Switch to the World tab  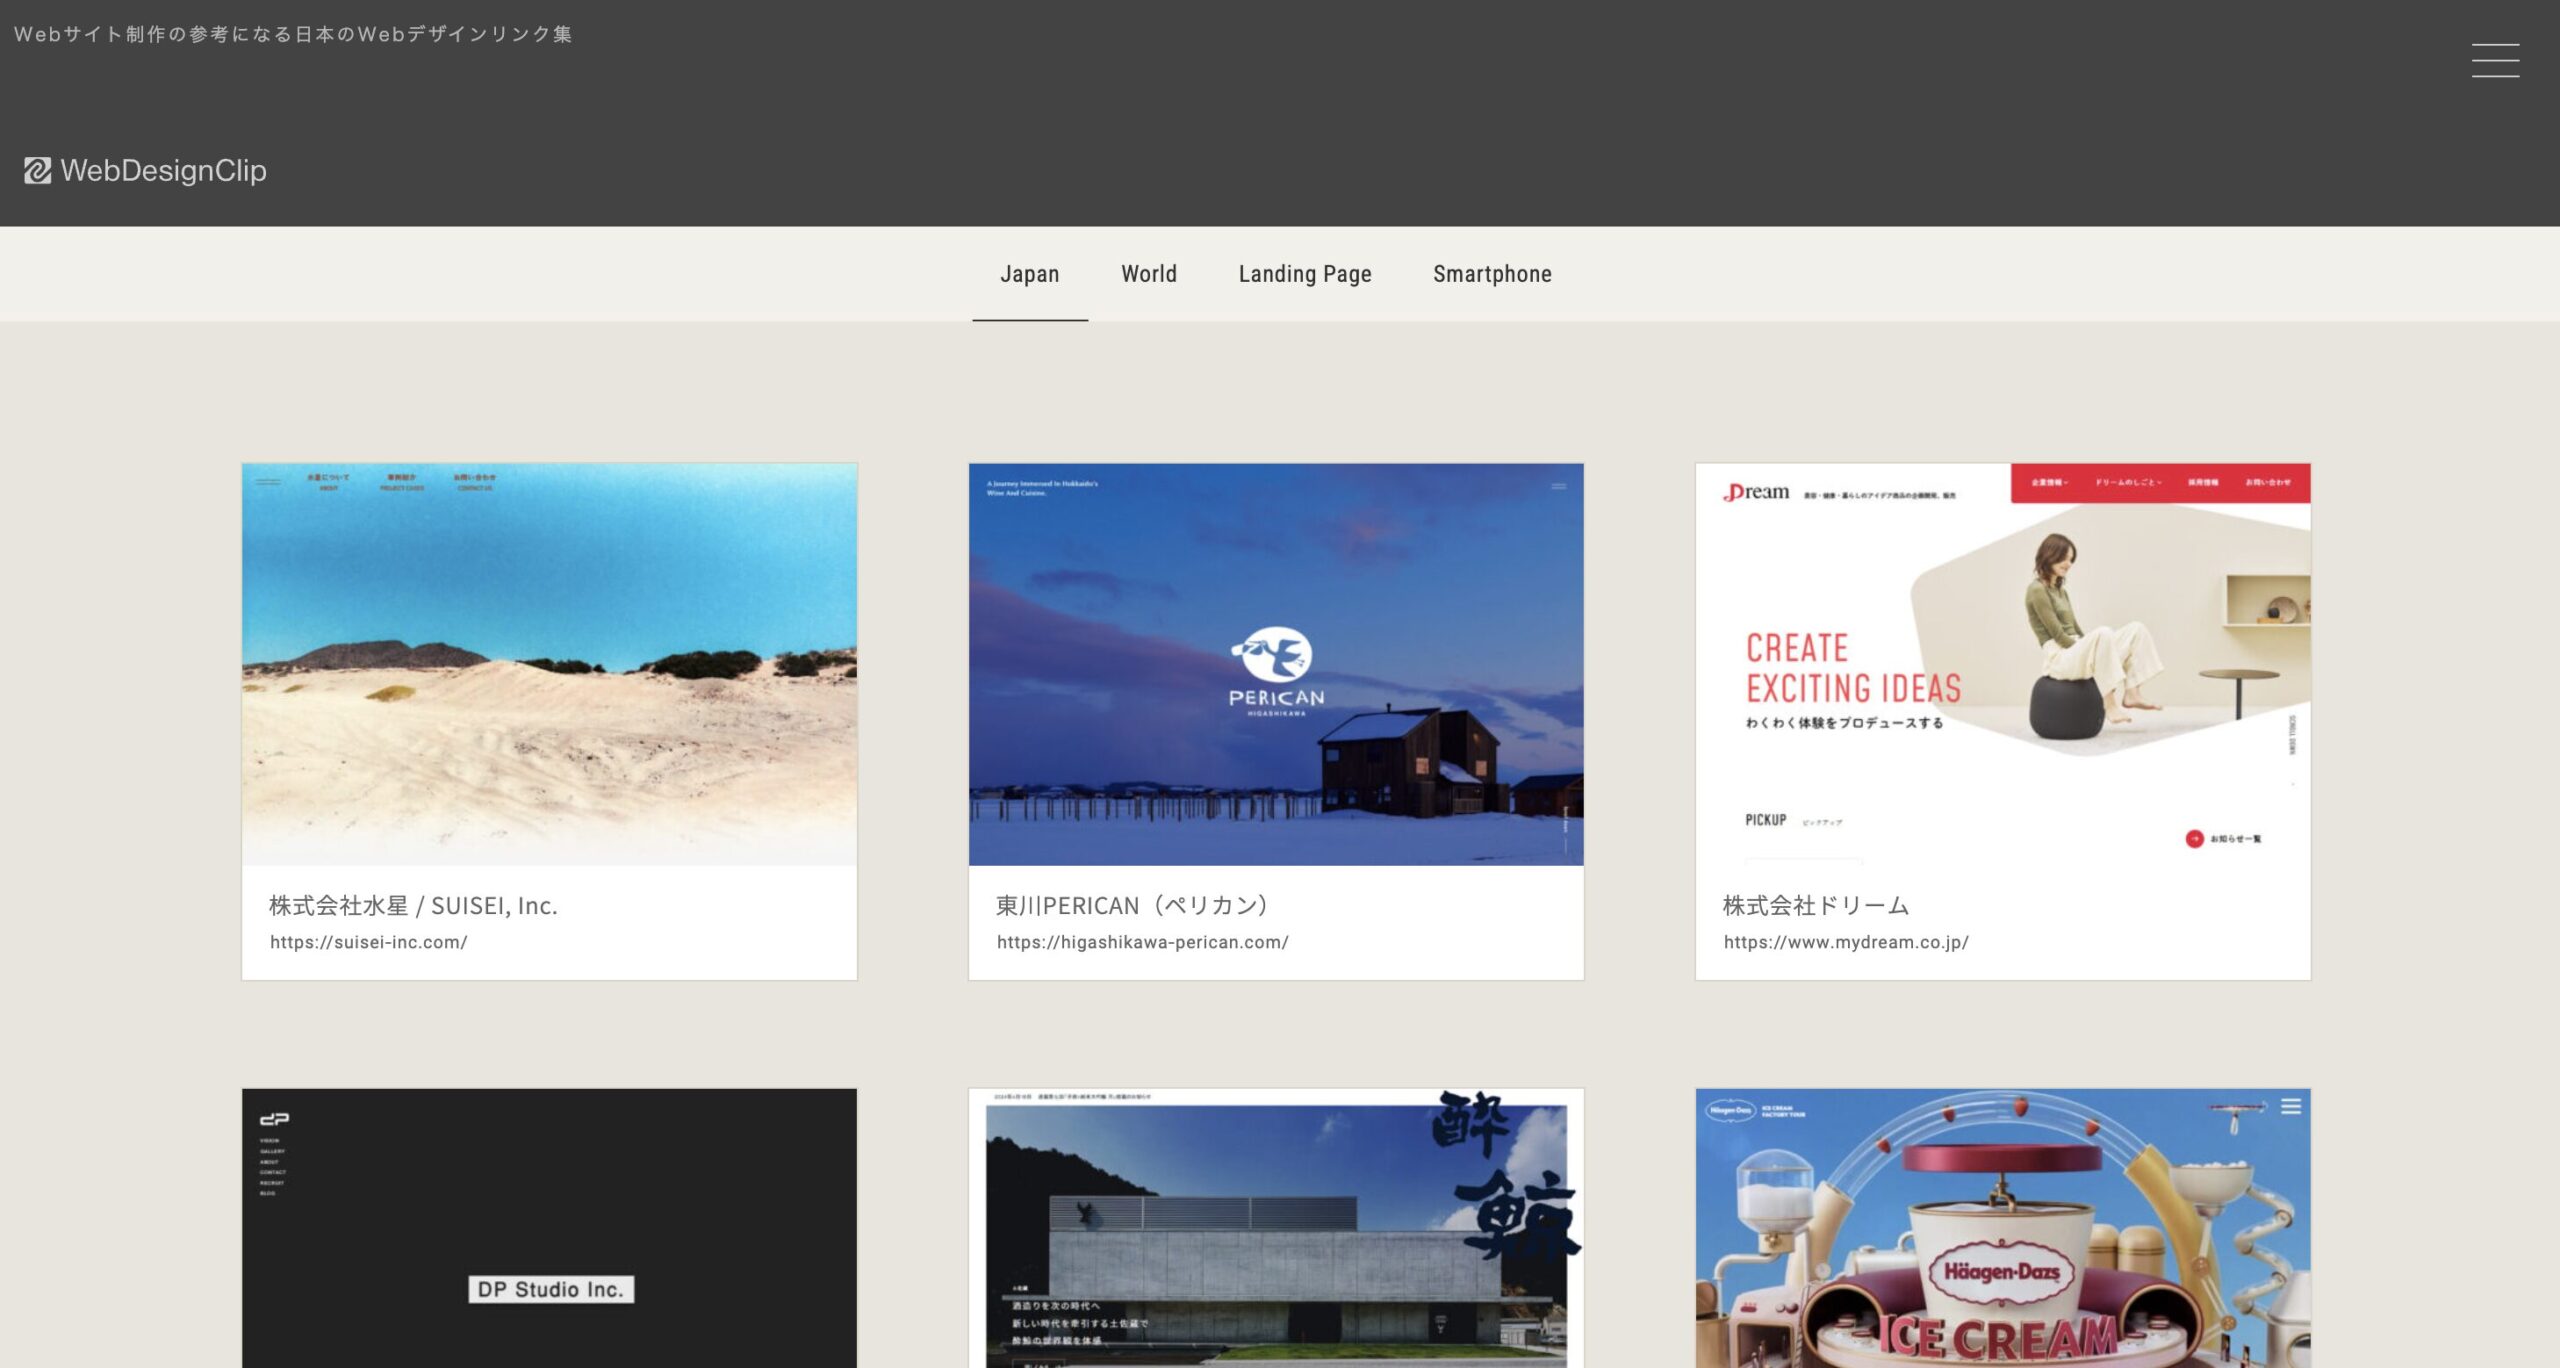point(1148,274)
